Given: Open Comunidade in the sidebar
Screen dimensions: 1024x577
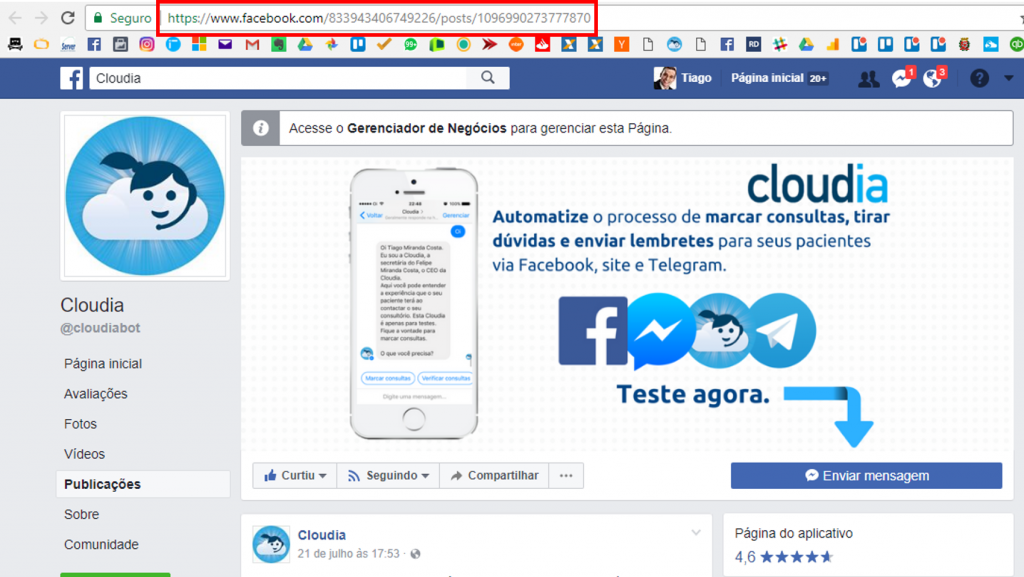Looking at the screenshot, I should pyautogui.click(x=101, y=544).
